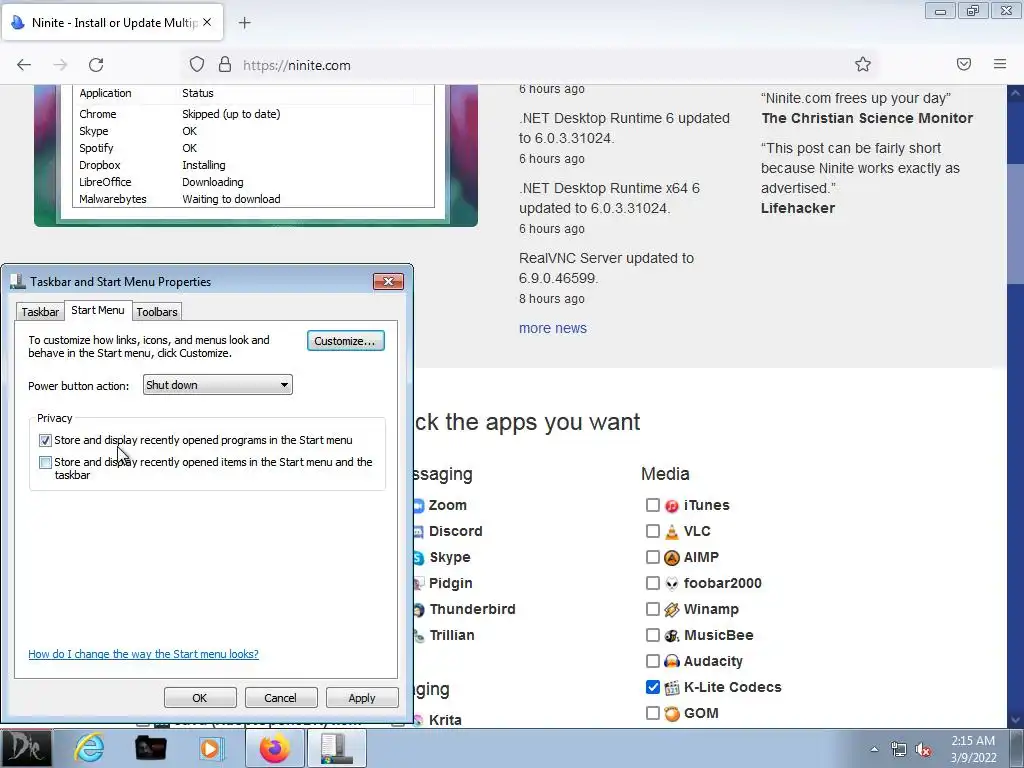Check the Audacity checkbox

(x=652, y=661)
